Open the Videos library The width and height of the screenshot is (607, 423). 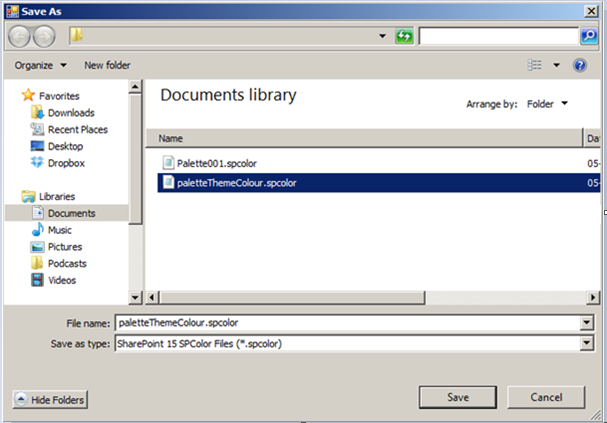pyautogui.click(x=62, y=280)
